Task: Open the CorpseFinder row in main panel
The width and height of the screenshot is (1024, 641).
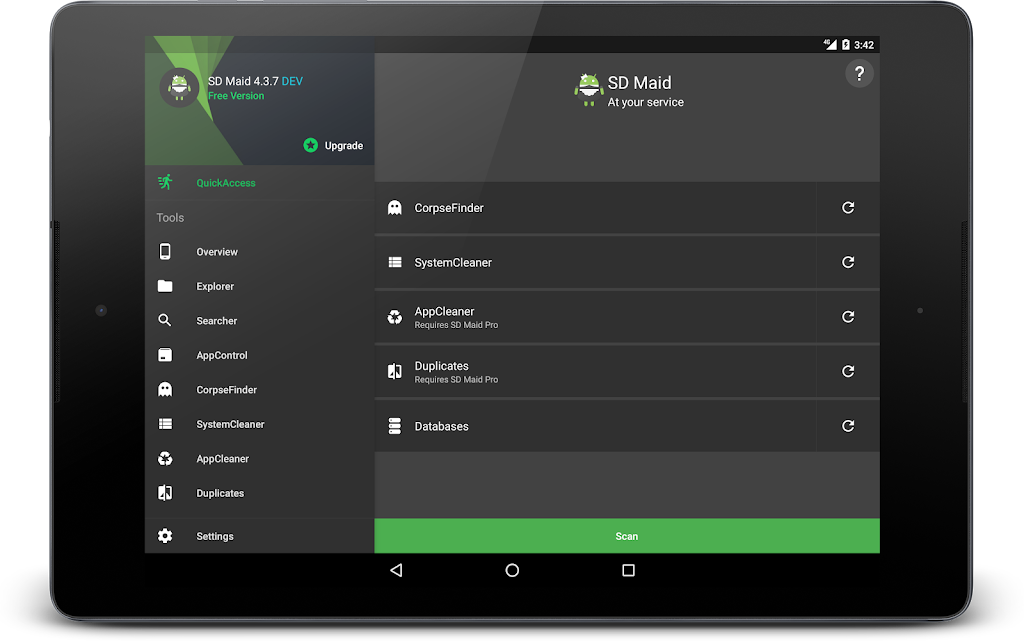Action: (x=595, y=208)
